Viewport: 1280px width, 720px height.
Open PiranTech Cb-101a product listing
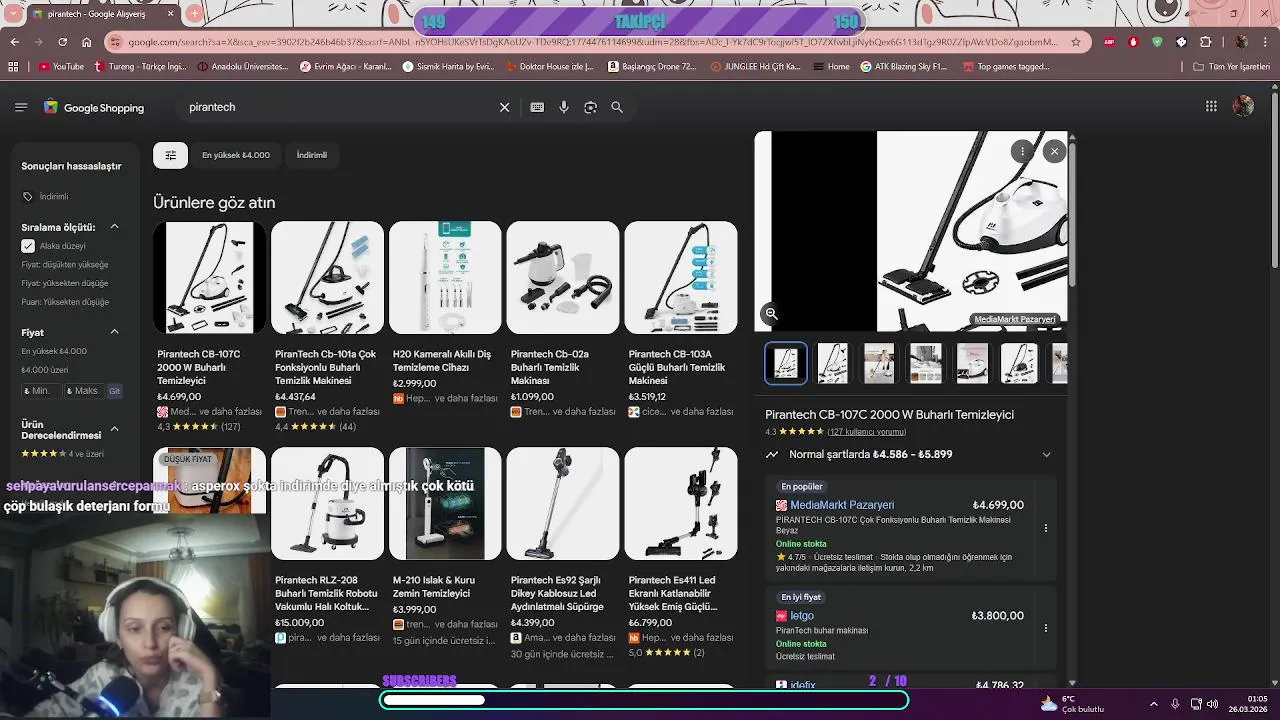coord(327,277)
